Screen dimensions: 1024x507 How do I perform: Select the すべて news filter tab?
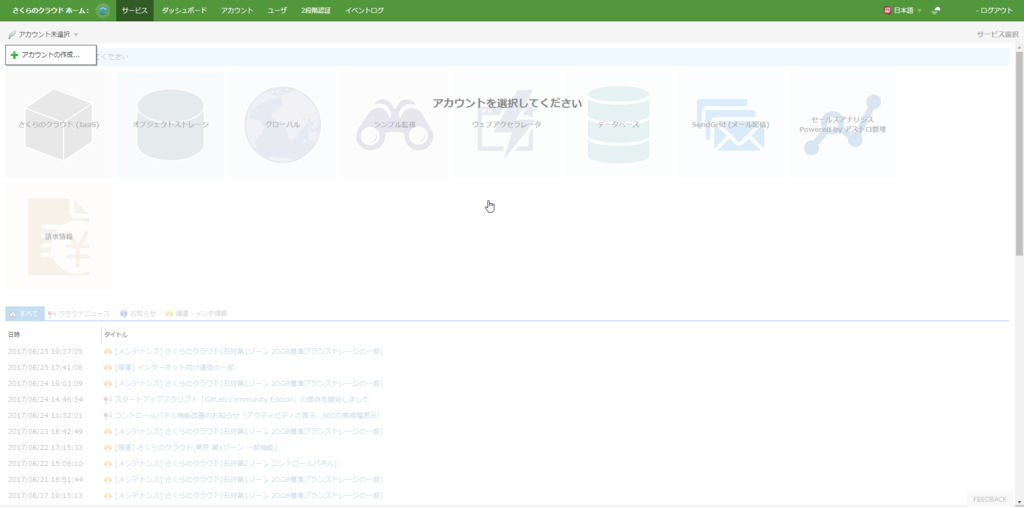point(25,314)
